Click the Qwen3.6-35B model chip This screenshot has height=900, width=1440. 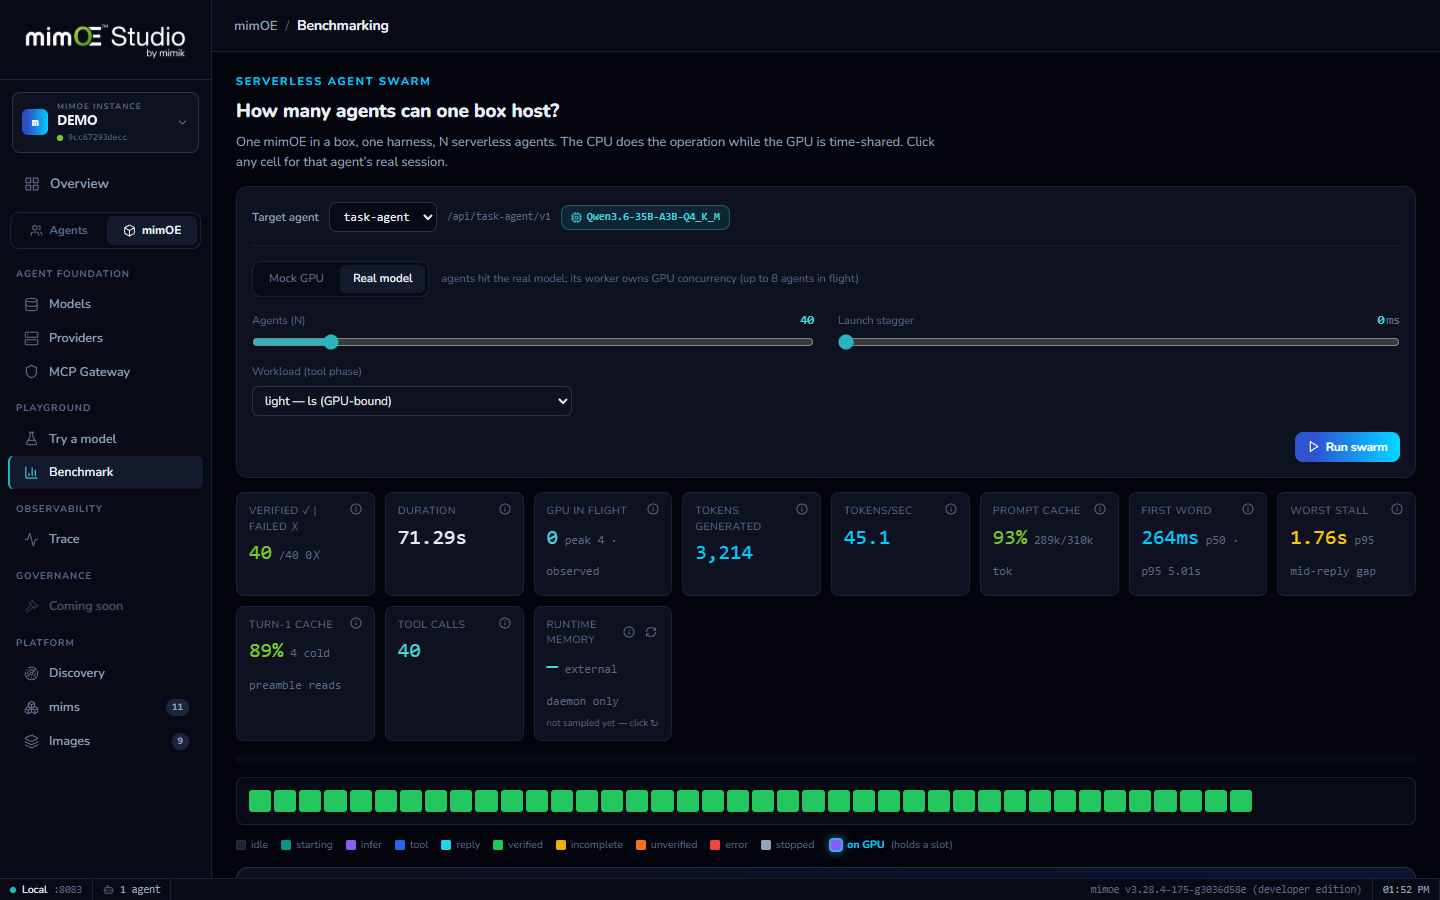(x=645, y=217)
